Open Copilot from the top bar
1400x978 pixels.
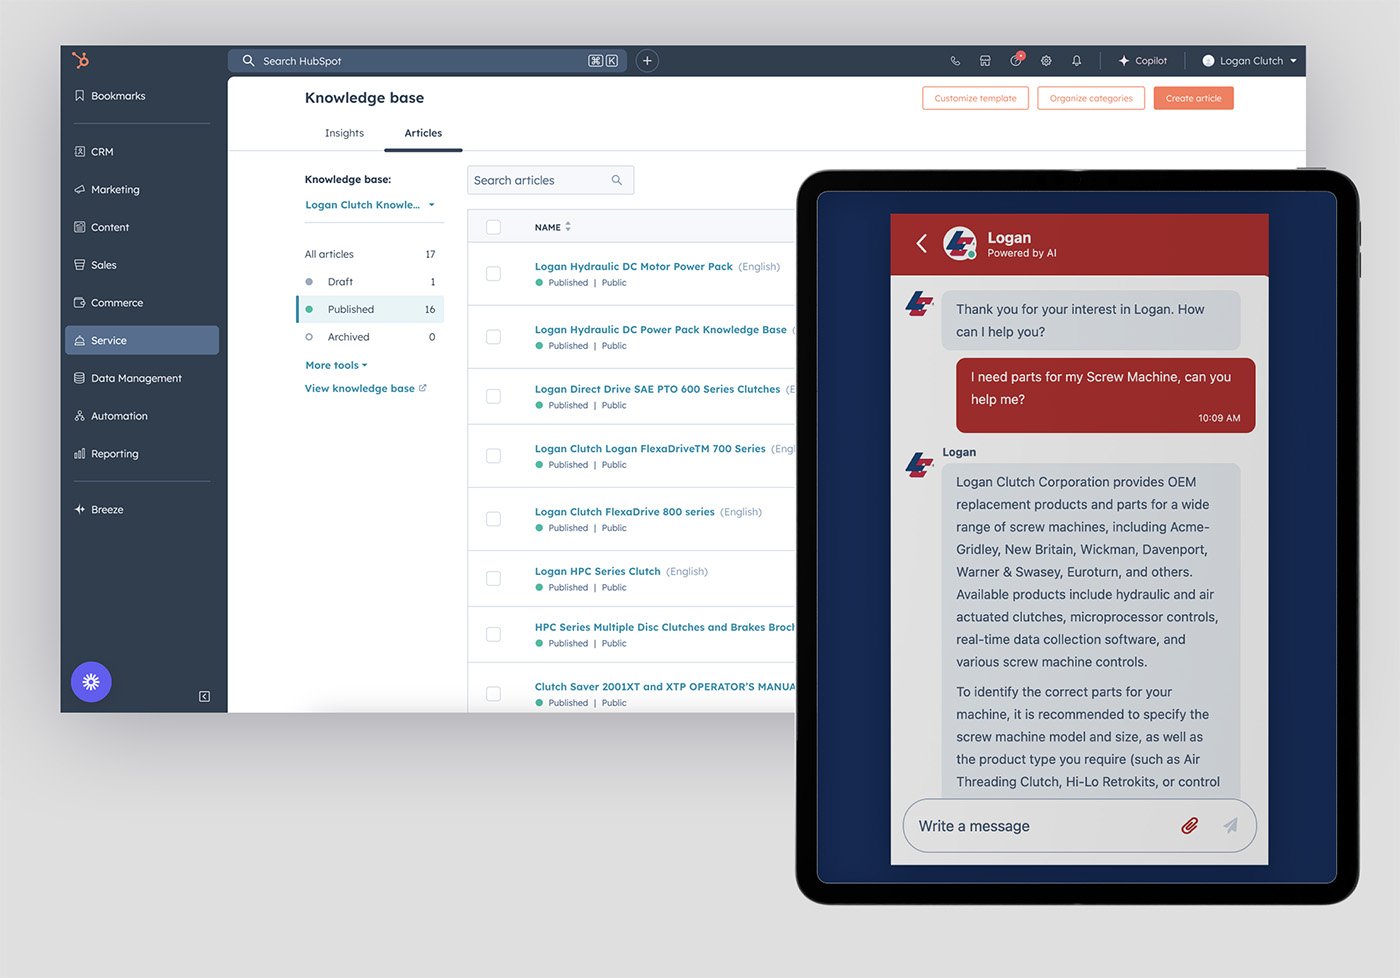click(x=1143, y=61)
